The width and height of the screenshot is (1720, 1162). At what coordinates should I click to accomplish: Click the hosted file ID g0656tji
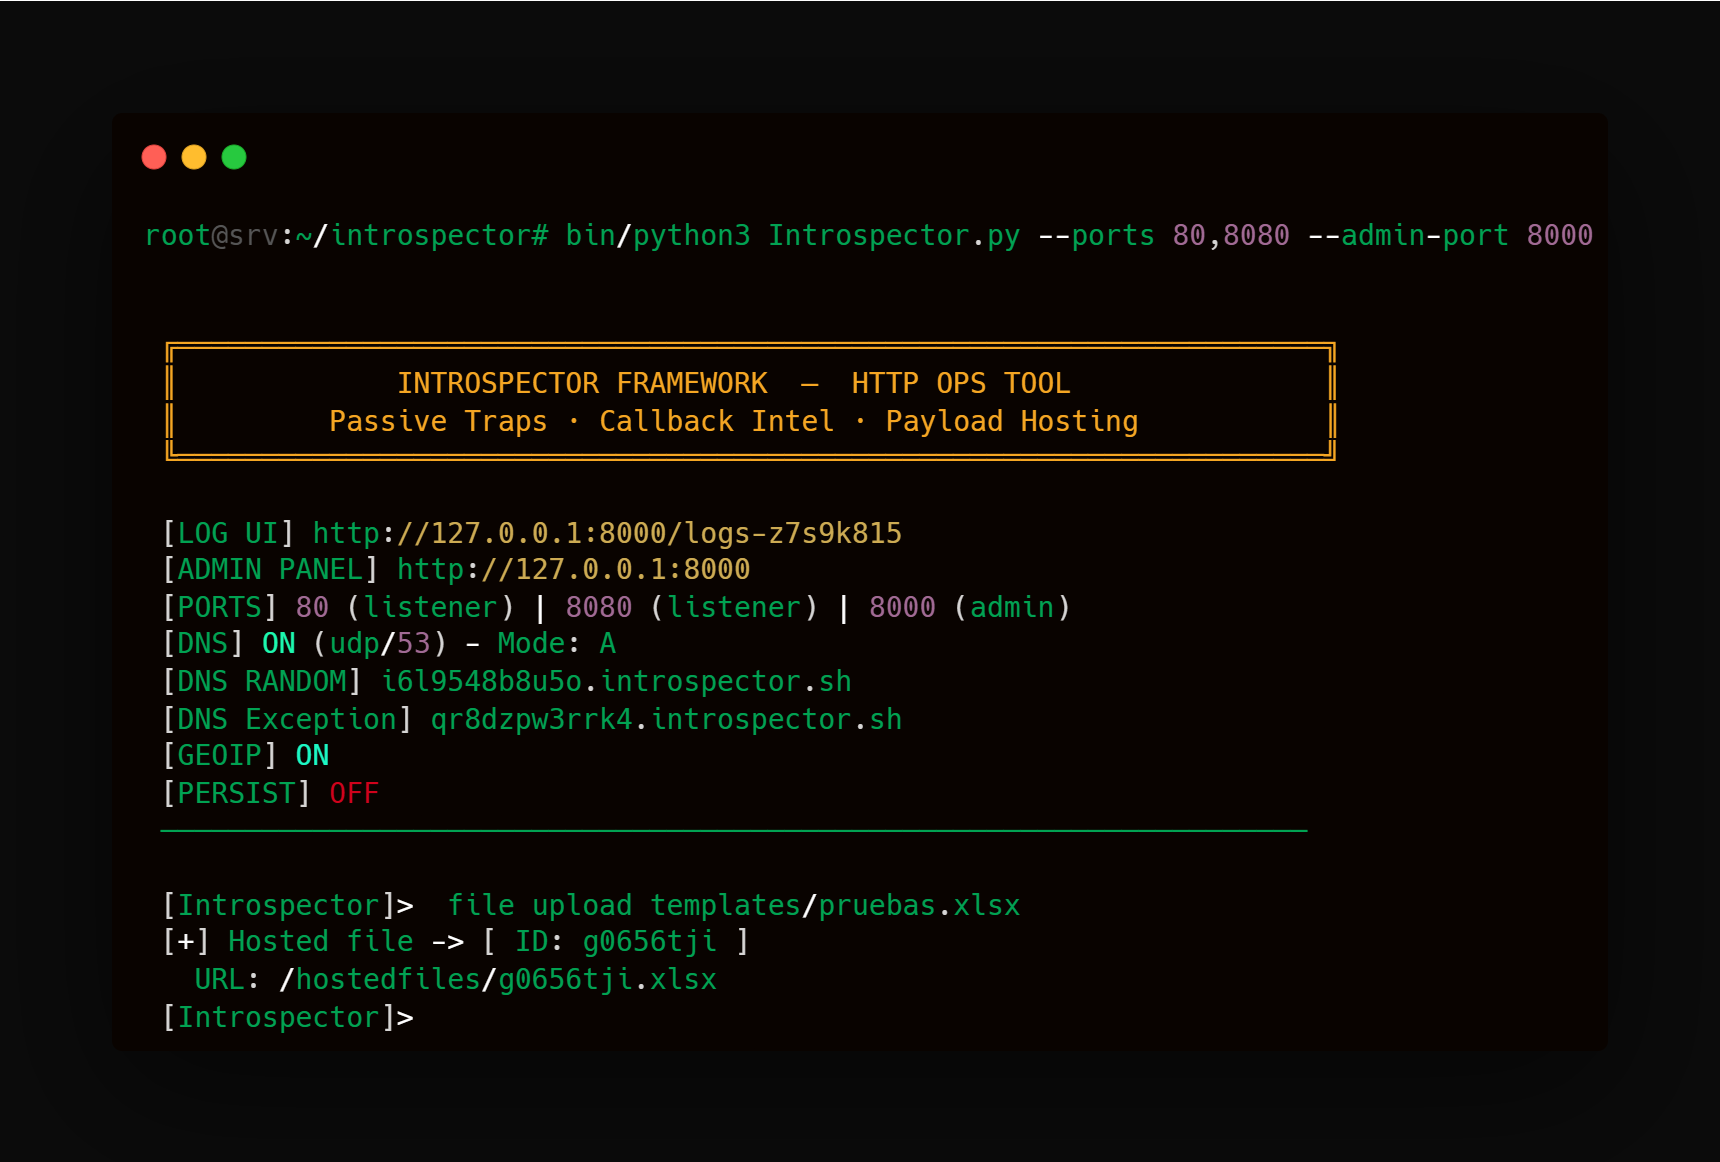[649, 942]
